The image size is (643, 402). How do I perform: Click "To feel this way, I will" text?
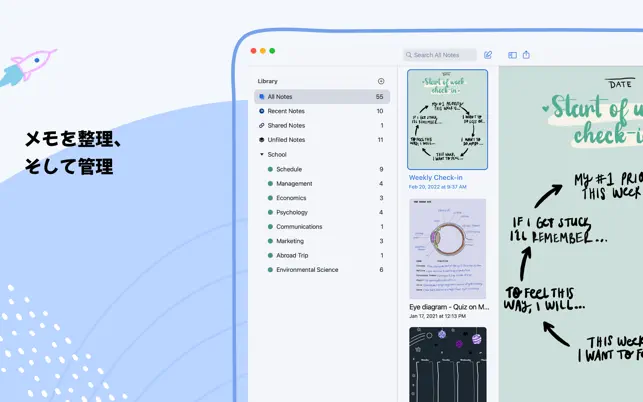(x=544, y=299)
